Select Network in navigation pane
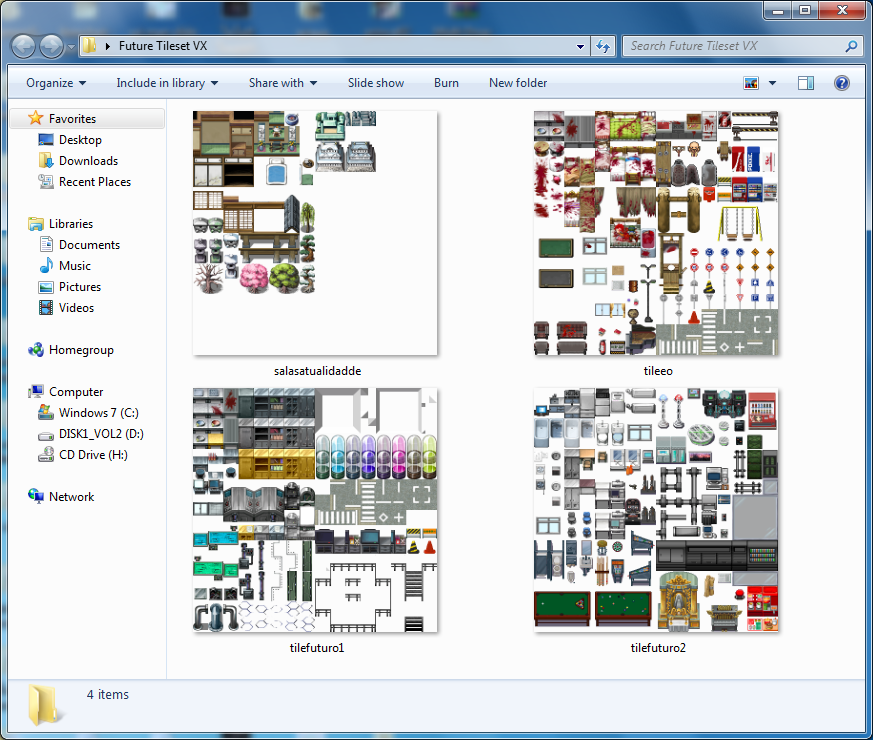873x740 pixels. (x=71, y=497)
